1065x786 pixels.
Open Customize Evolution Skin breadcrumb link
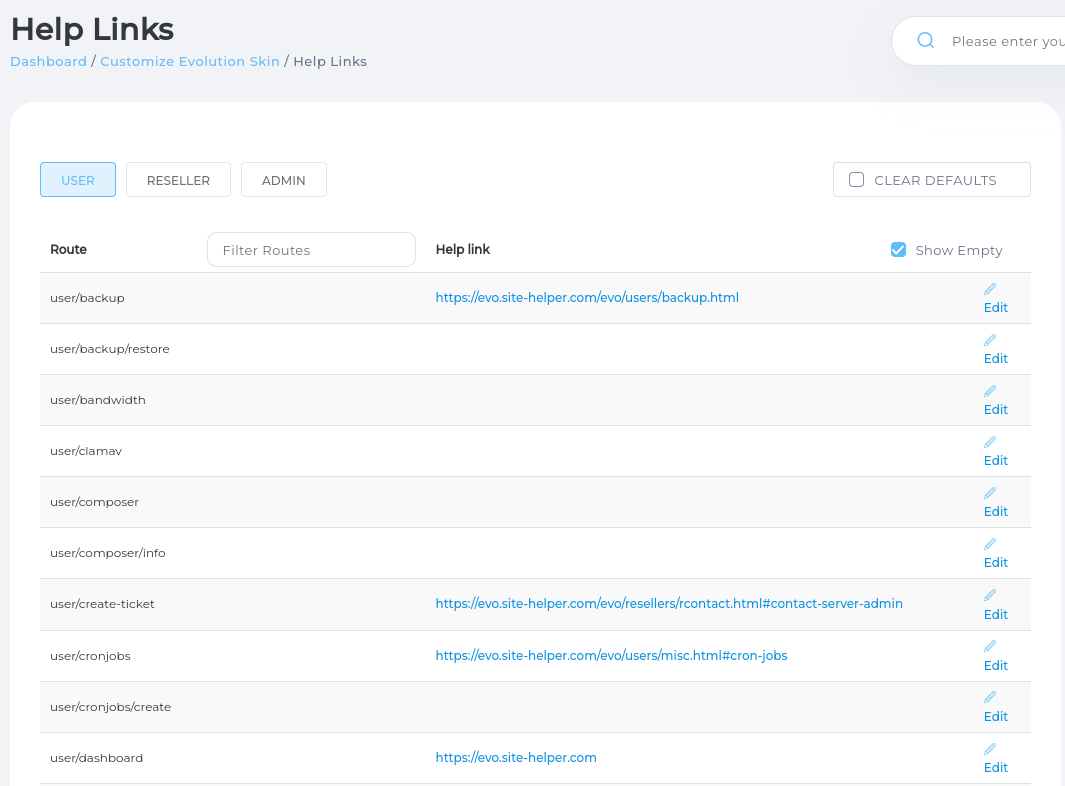(x=190, y=62)
